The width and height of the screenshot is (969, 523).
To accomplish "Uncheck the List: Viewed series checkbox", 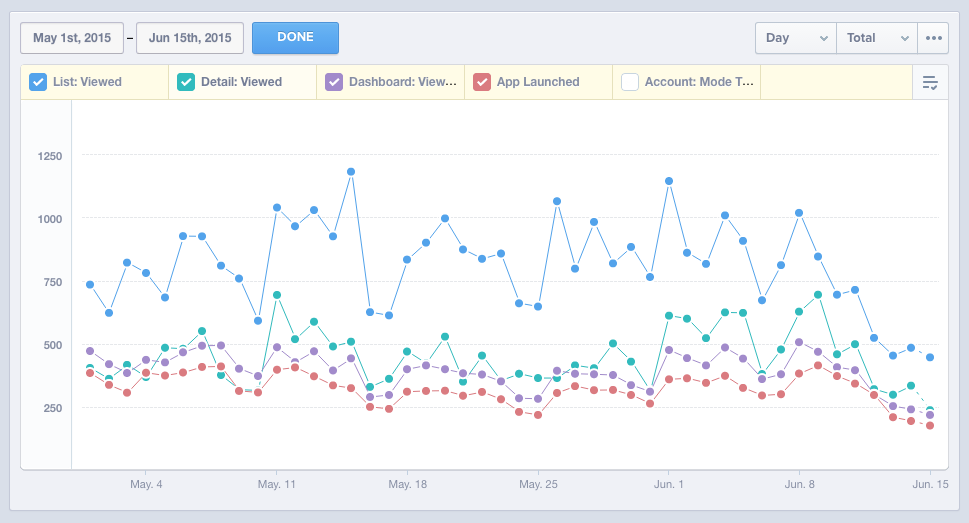I will [x=38, y=82].
